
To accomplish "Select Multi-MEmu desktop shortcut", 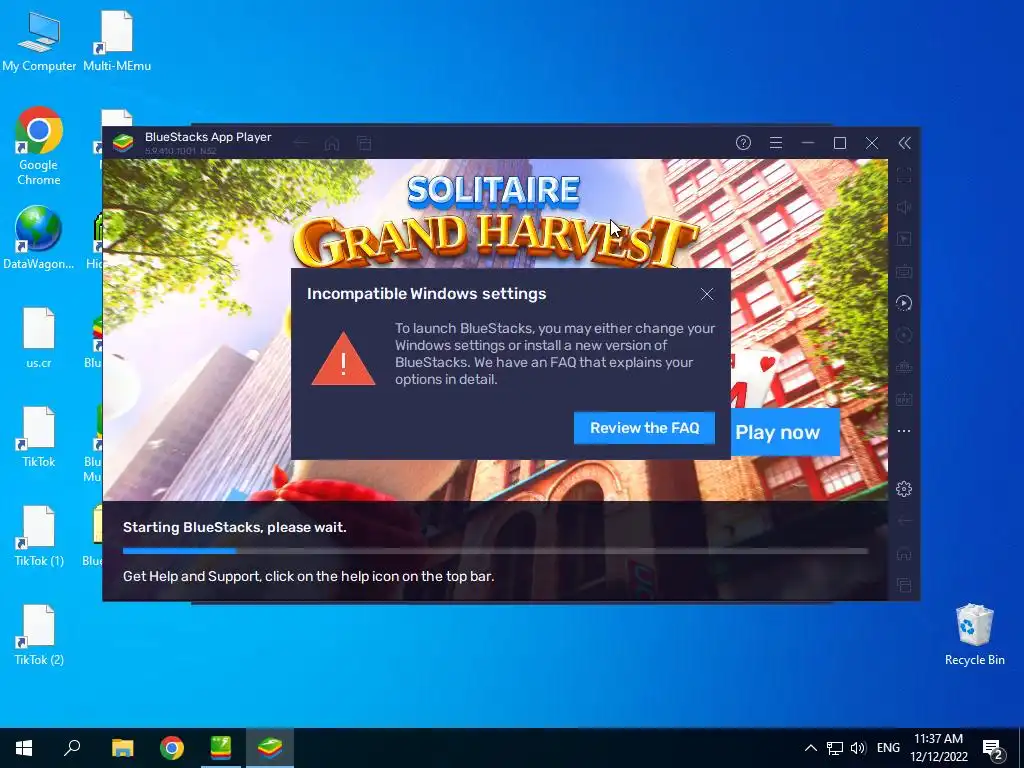I will [x=117, y=42].
